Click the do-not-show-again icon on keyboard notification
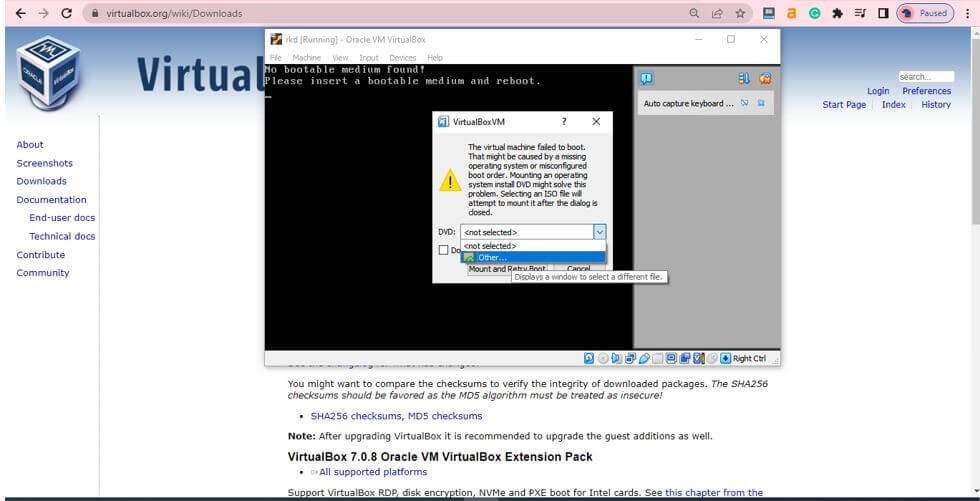980x501 pixels. pyautogui.click(x=744, y=103)
